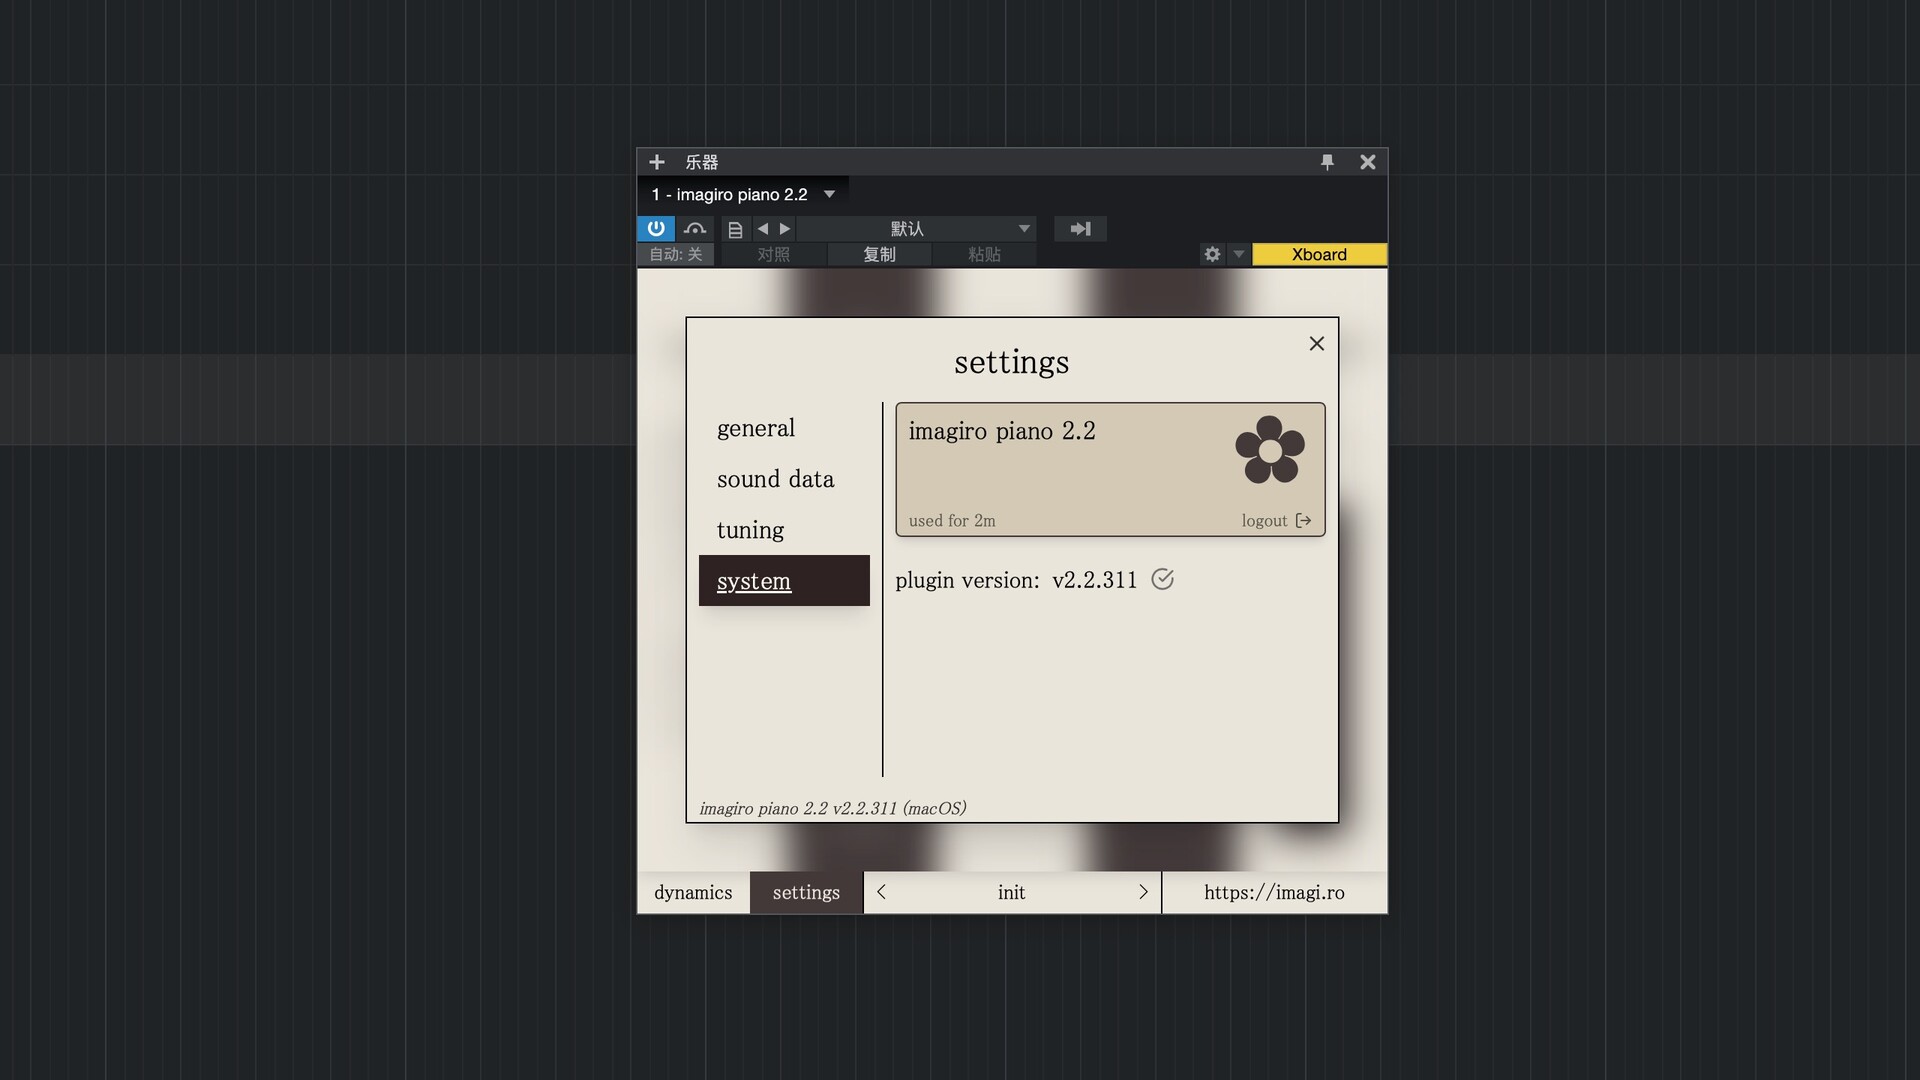This screenshot has width=1920, height=1080.
Task: Close the settings dialog with X
Action: [x=1316, y=344]
